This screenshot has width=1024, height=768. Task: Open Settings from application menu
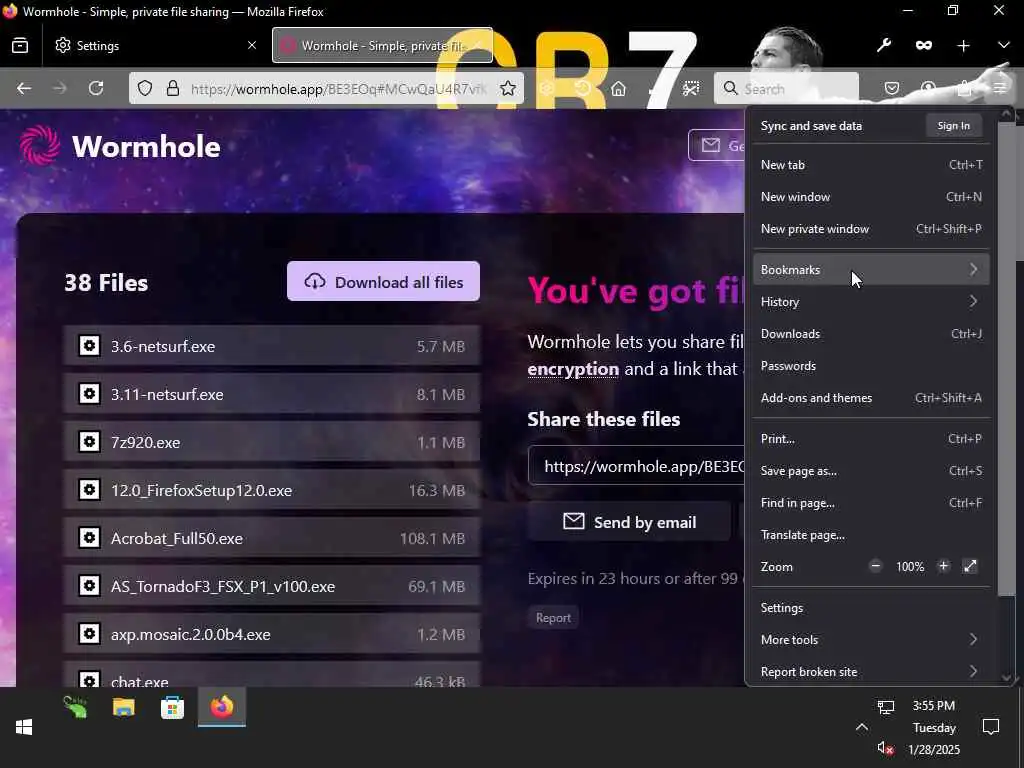871,607
